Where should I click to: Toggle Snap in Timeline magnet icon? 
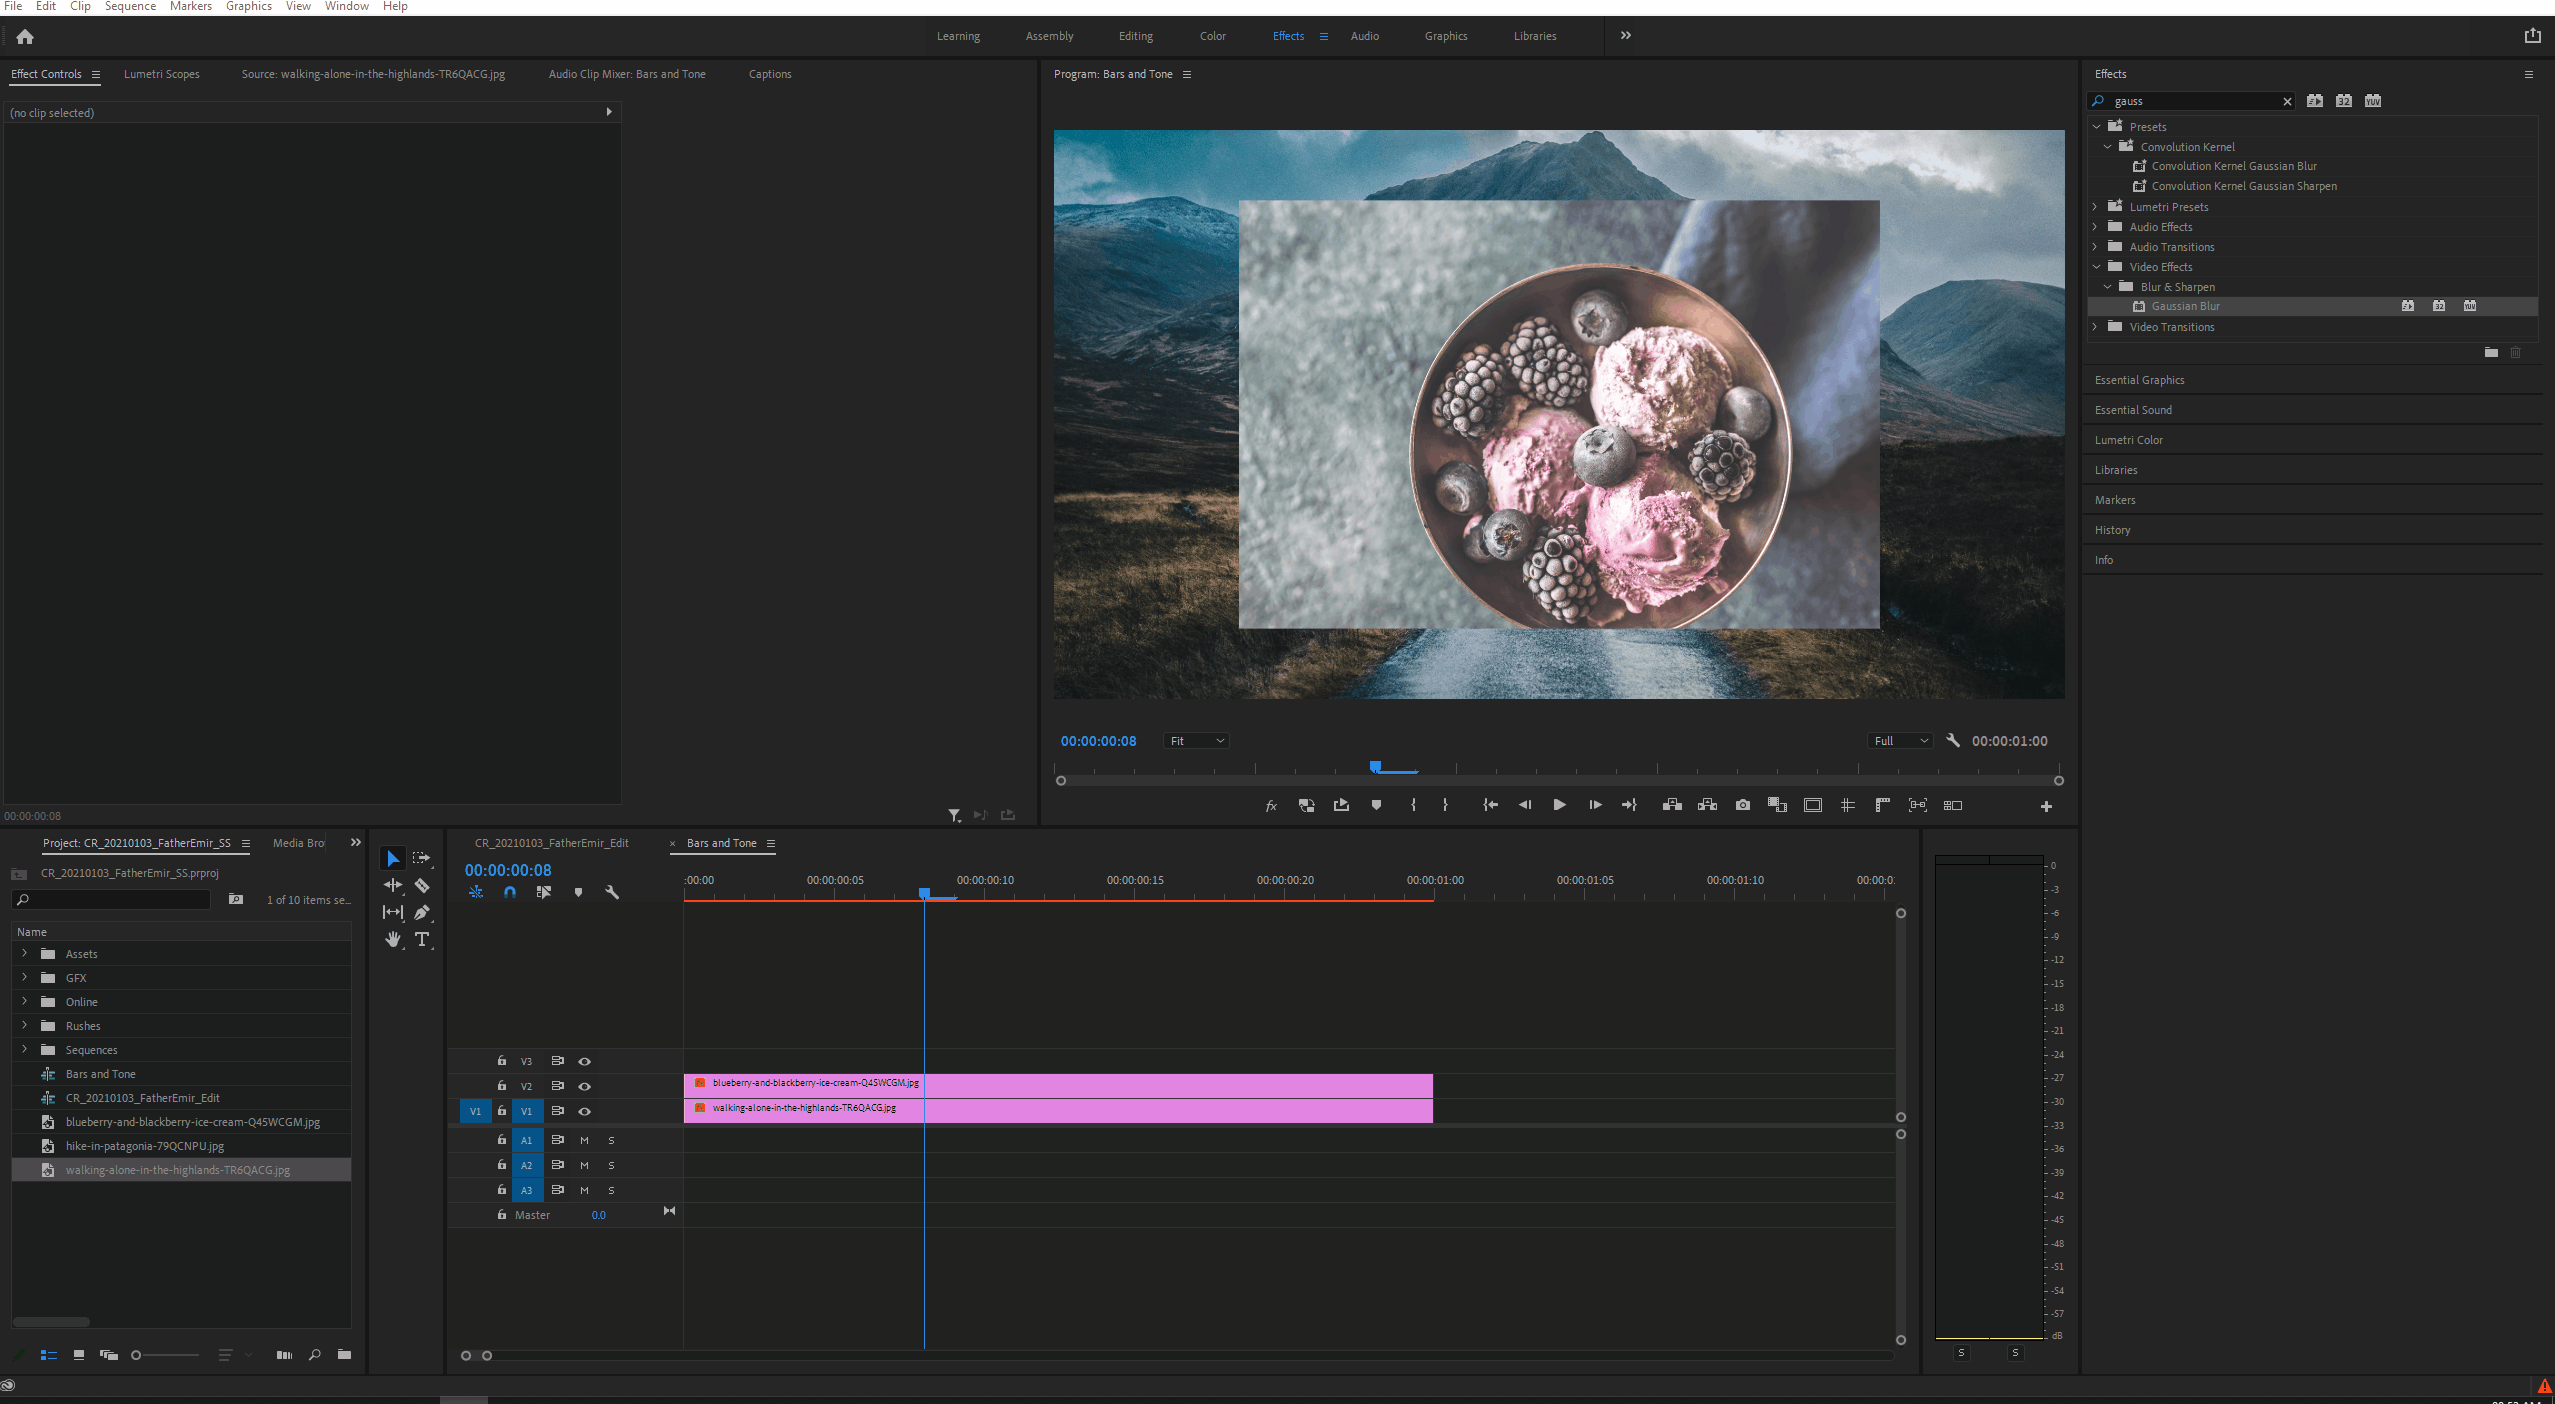pos(510,892)
